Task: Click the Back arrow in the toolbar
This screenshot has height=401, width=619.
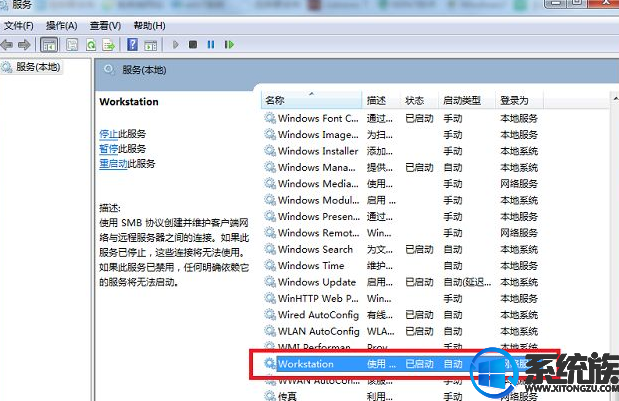Action: (7, 45)
